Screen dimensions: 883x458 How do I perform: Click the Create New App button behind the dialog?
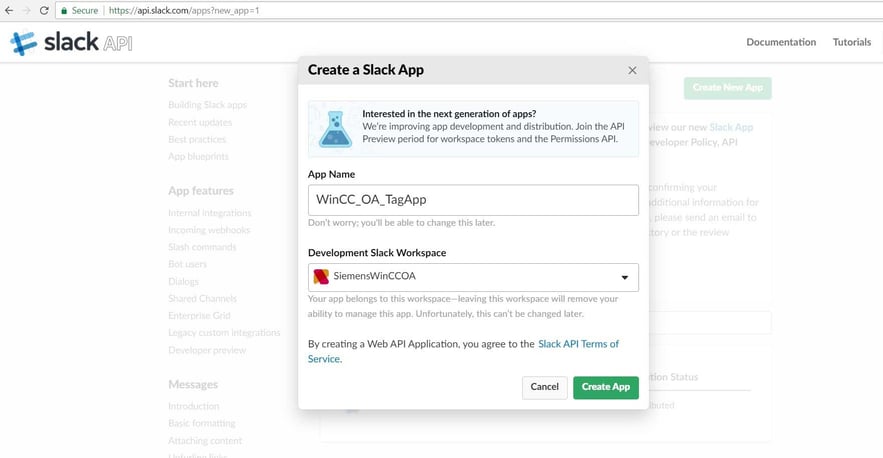(x=728, y=88)
